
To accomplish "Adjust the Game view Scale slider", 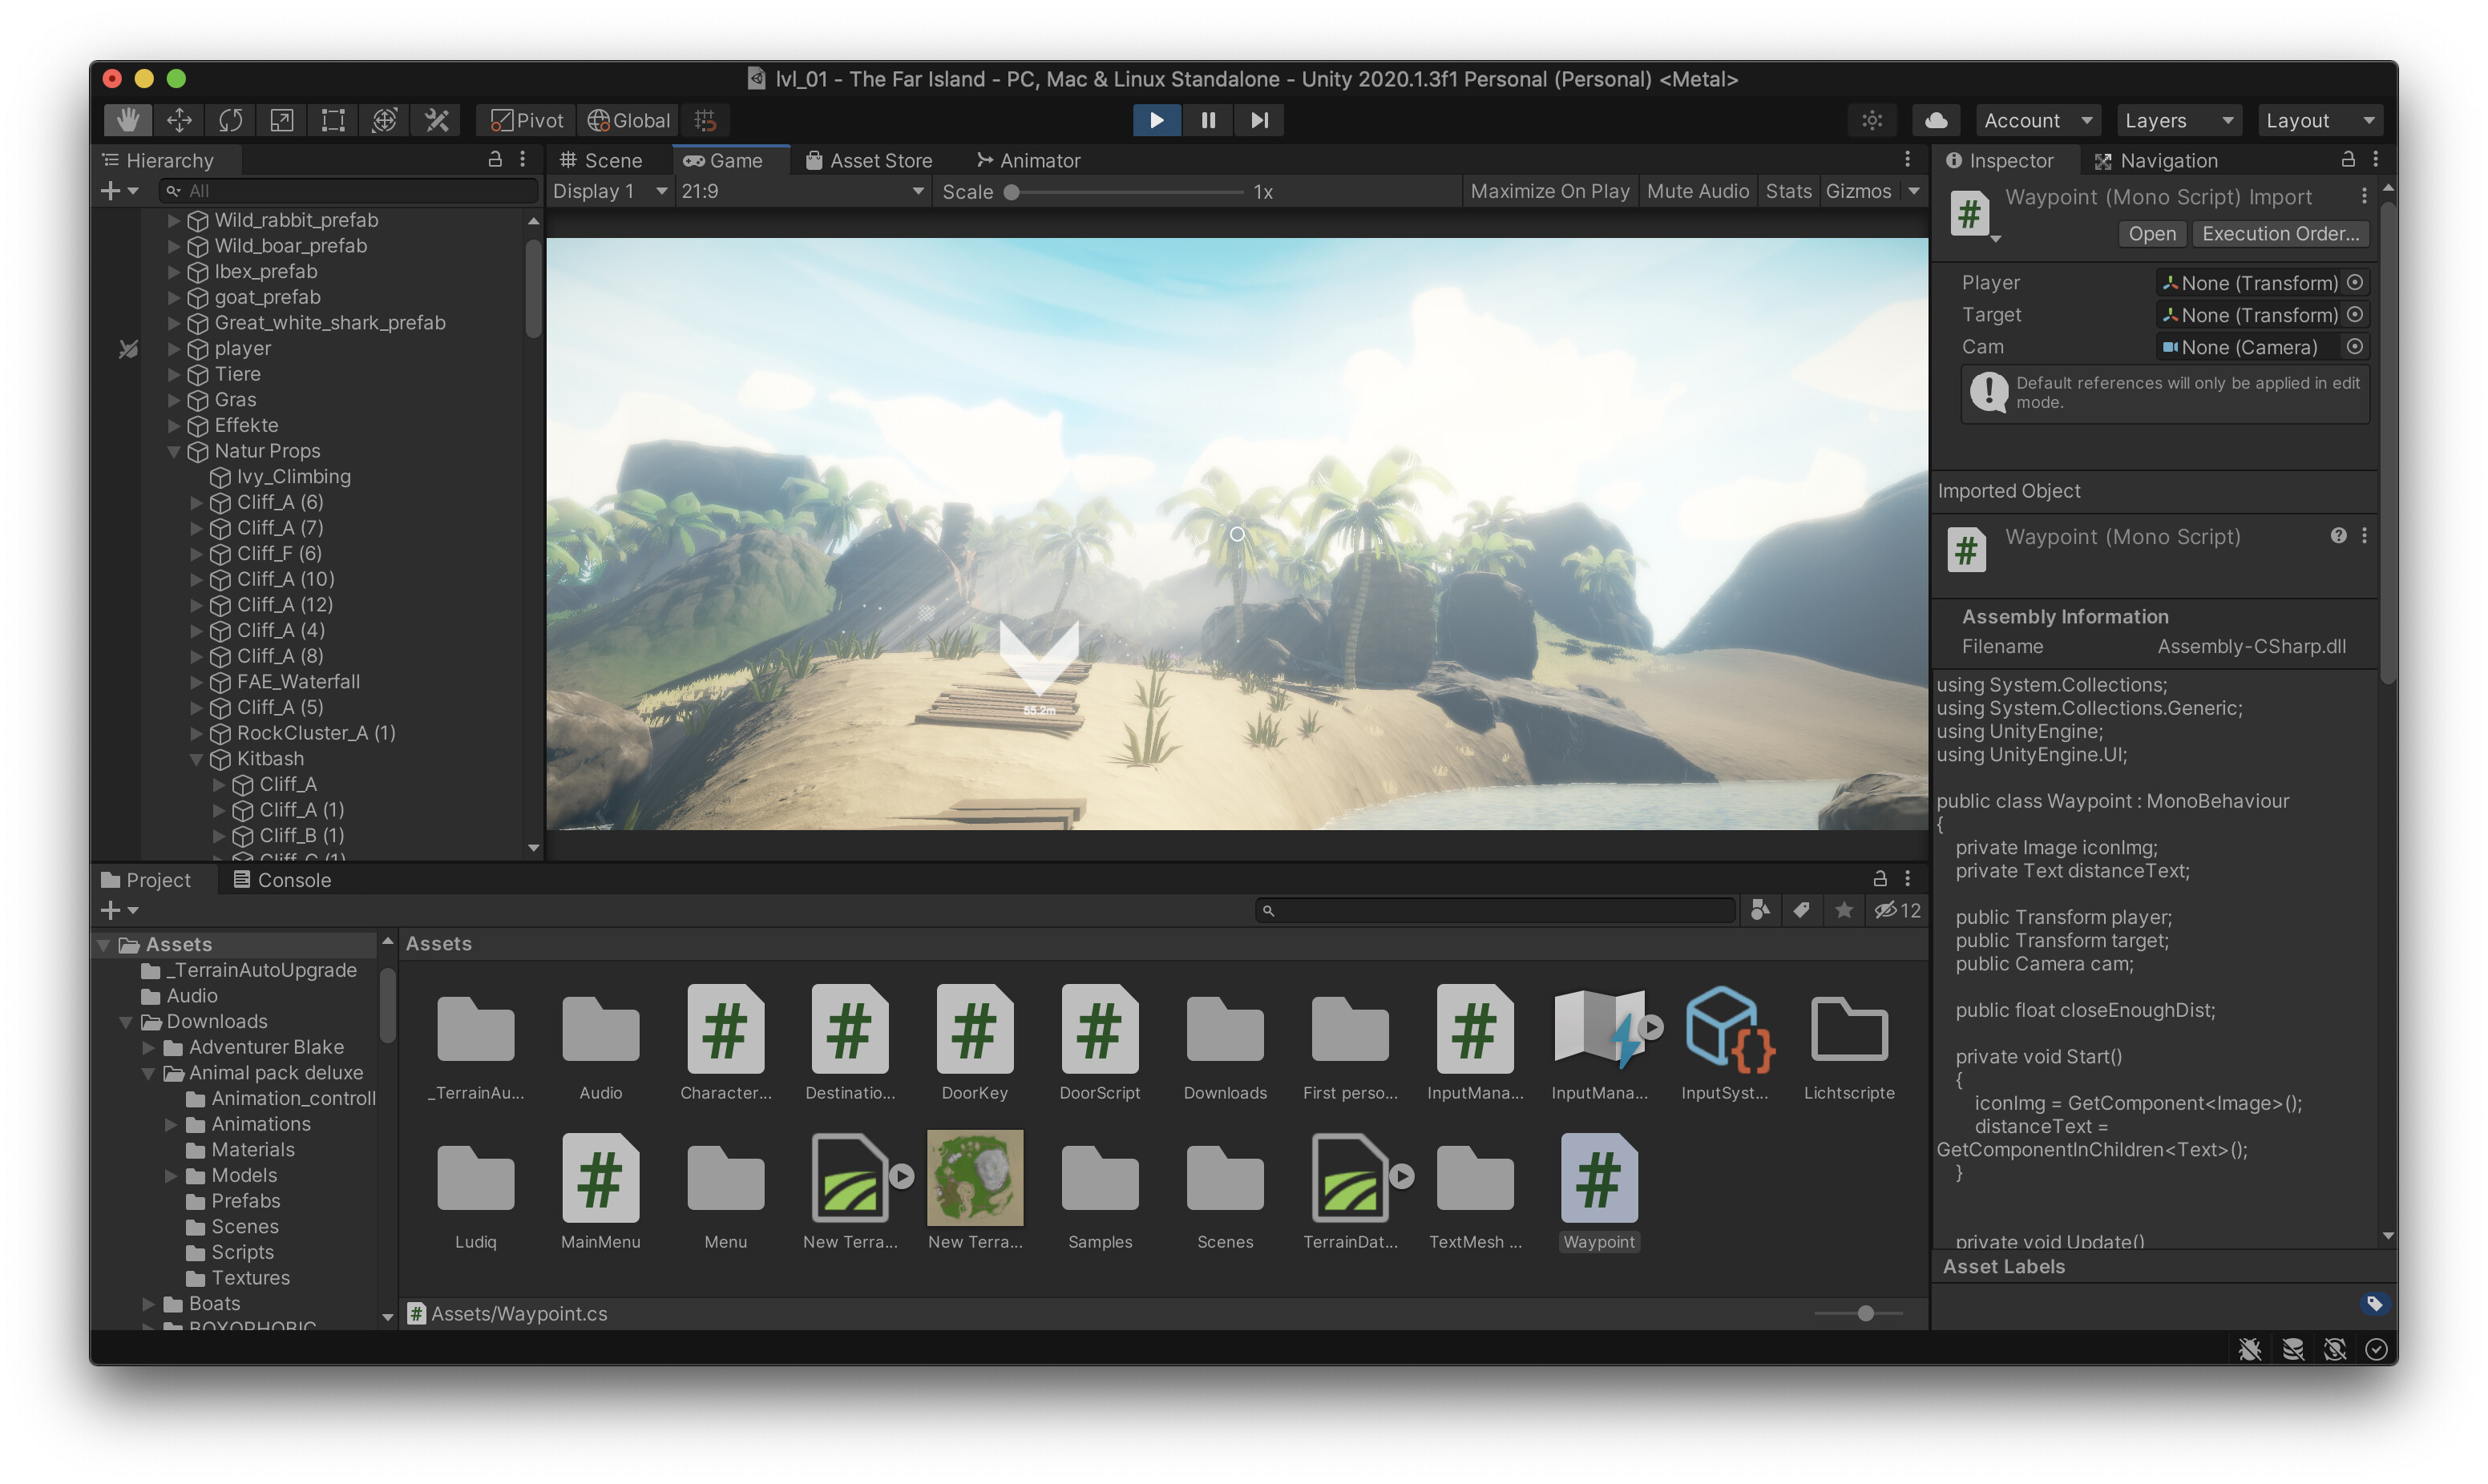I will click(1012, 193).
